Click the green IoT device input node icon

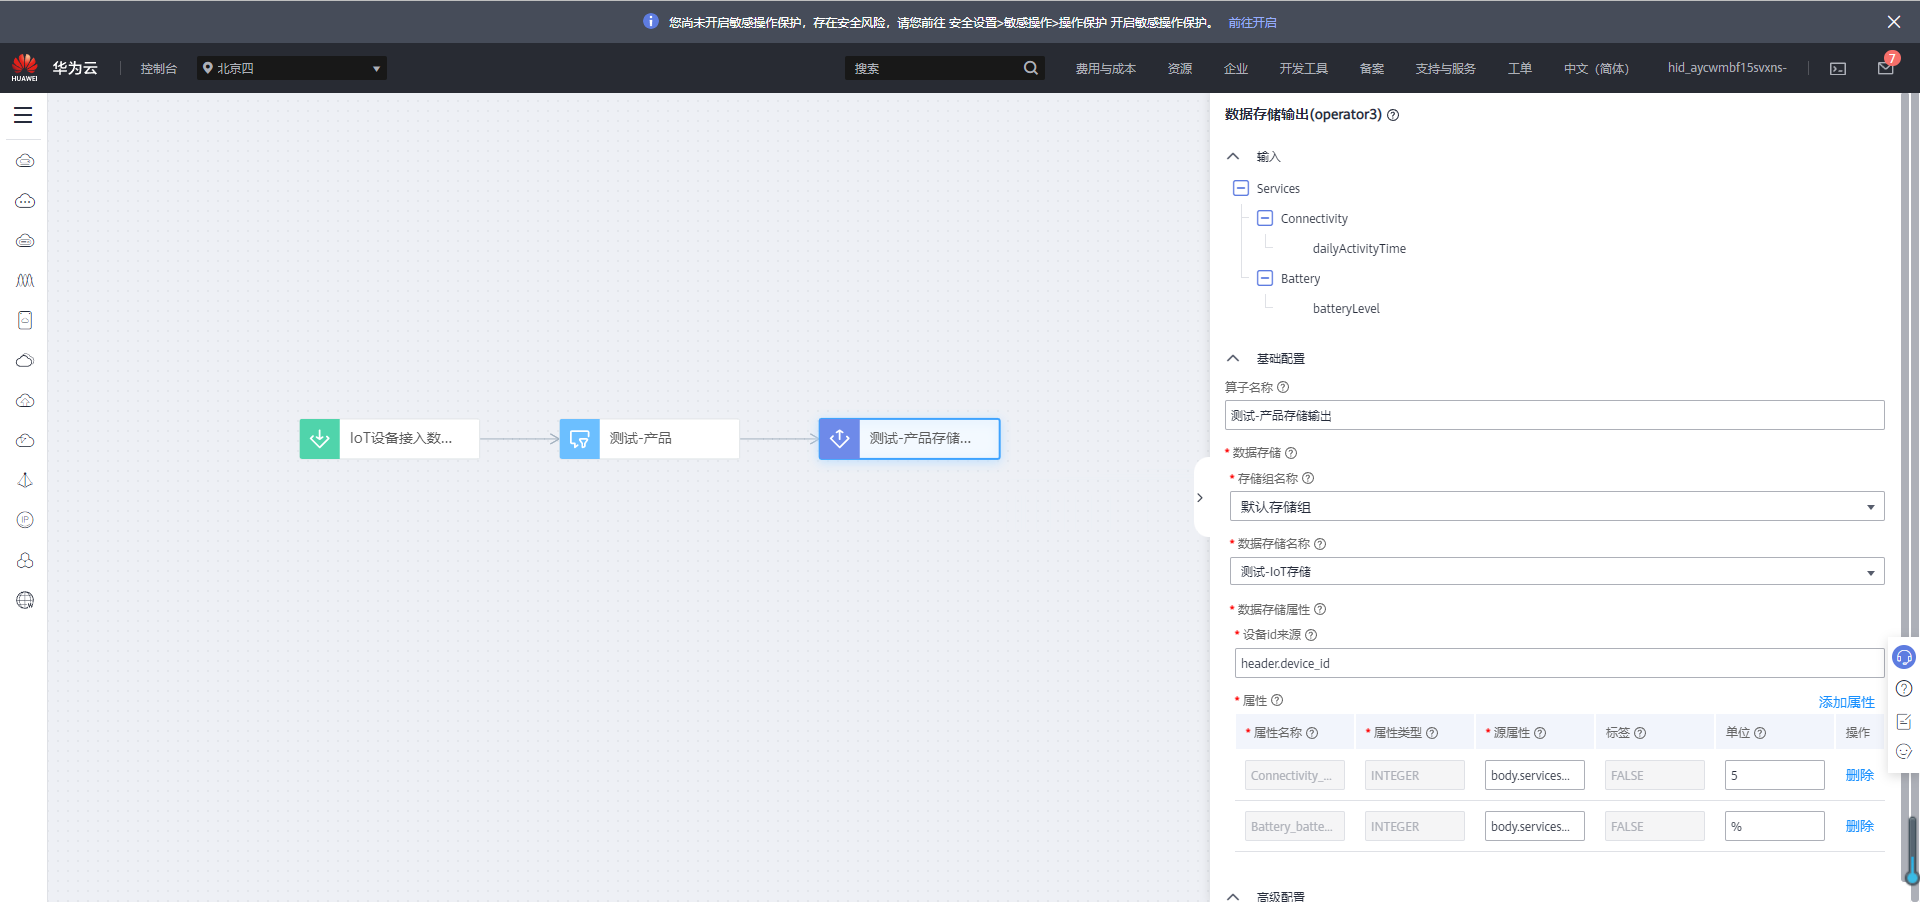(x=320, y=438)
